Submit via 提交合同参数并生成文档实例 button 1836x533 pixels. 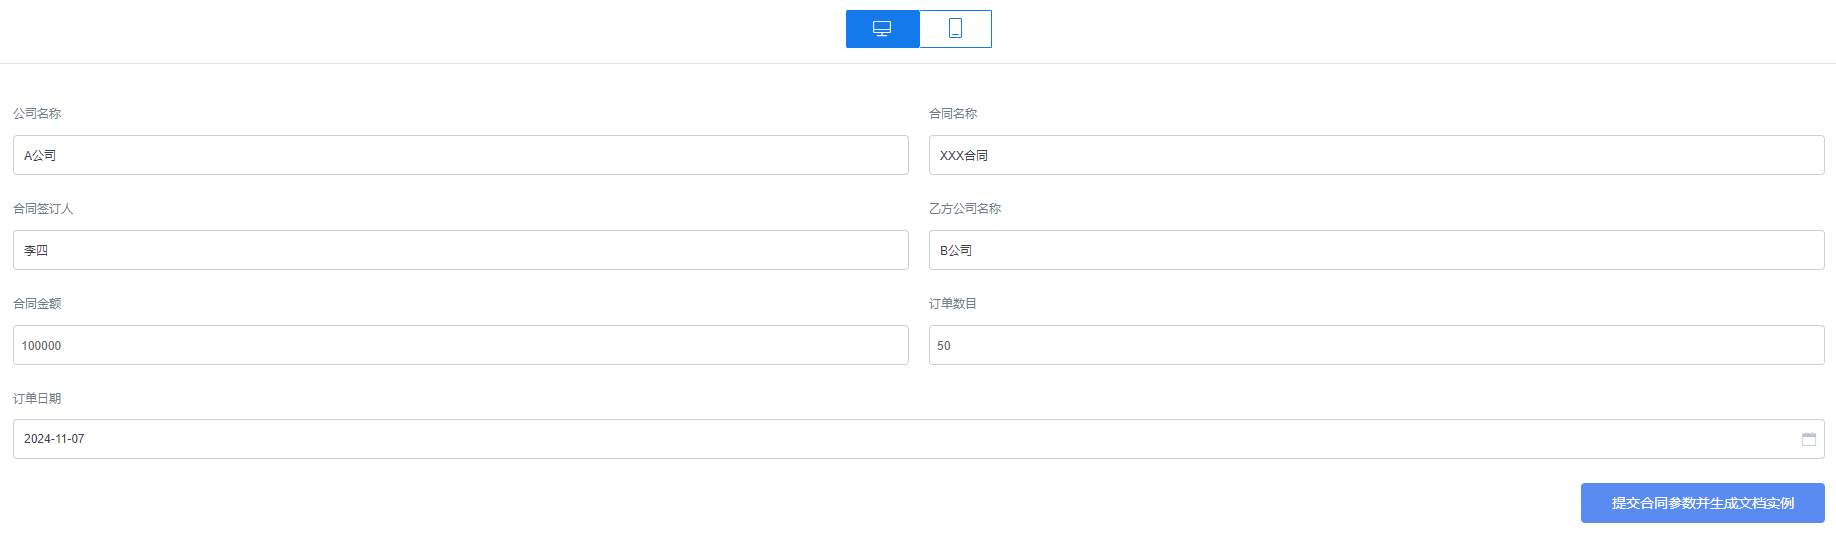pos(1703,503)
